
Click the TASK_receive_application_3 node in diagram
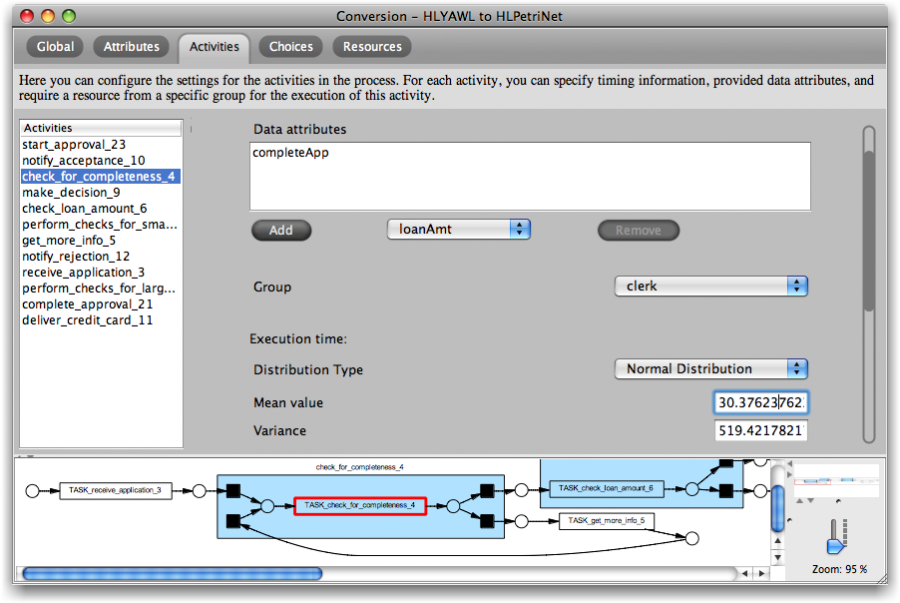(x=115, y=491)
